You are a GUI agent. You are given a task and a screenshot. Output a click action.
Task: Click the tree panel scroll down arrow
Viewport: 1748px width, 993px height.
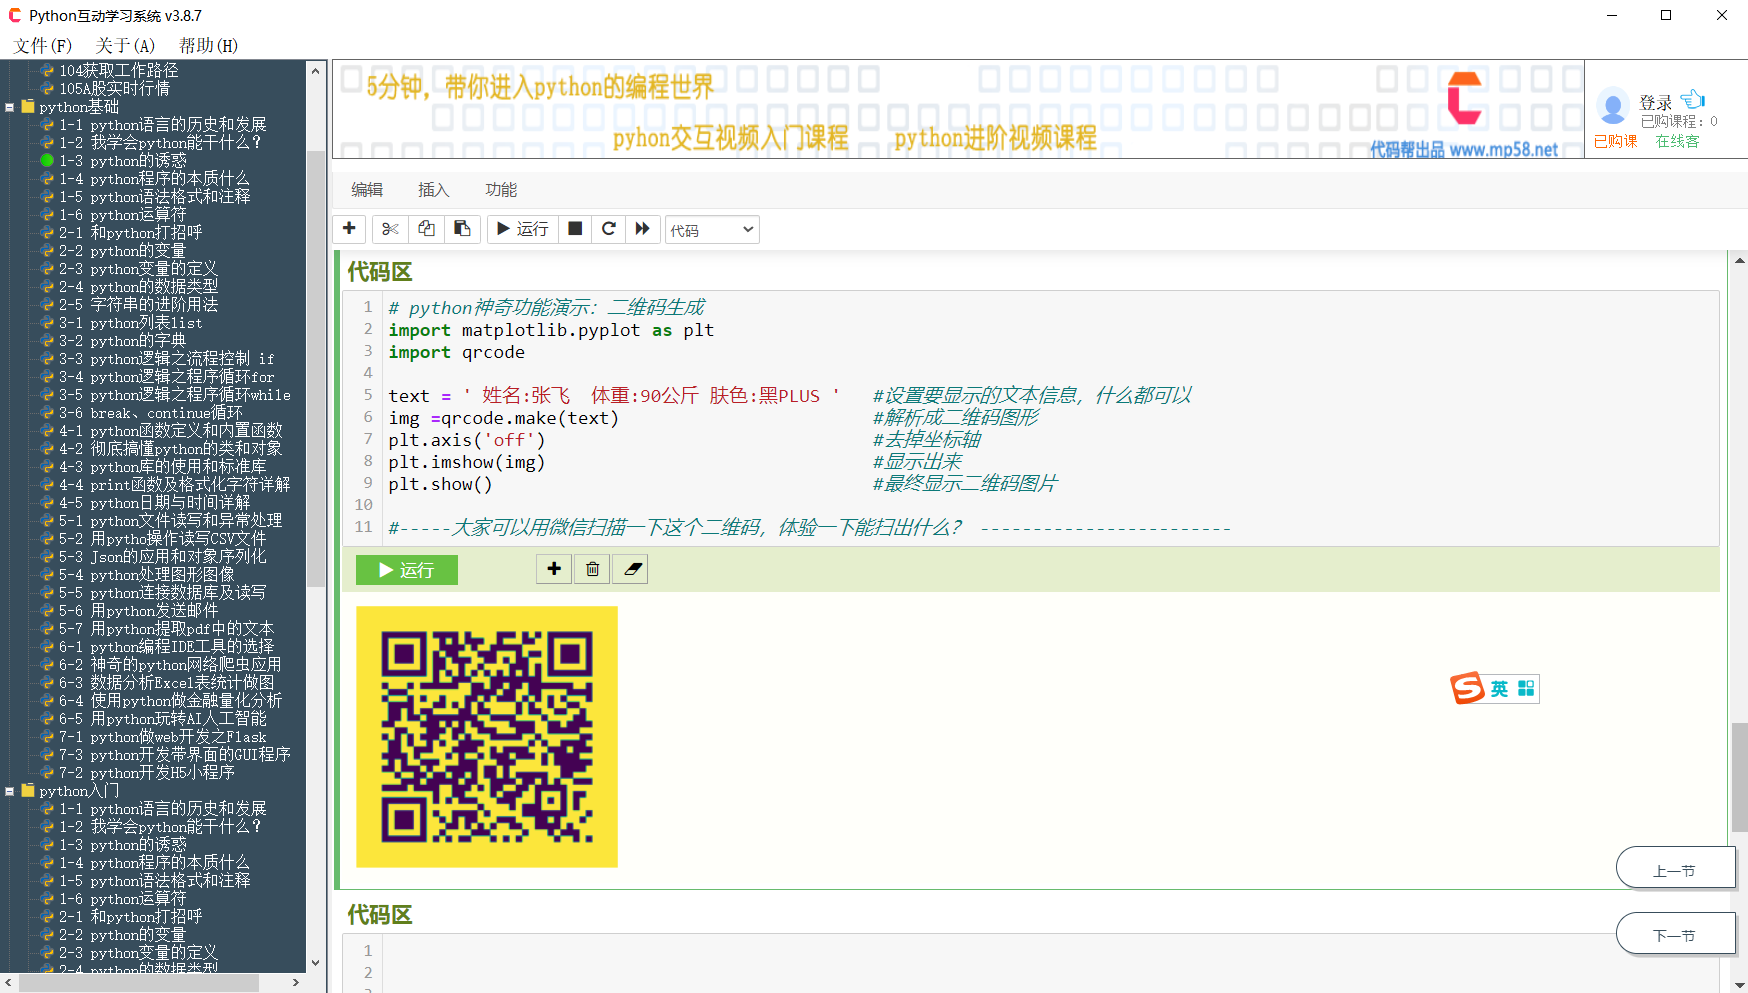pyautogui.click(x=316, y=963)
